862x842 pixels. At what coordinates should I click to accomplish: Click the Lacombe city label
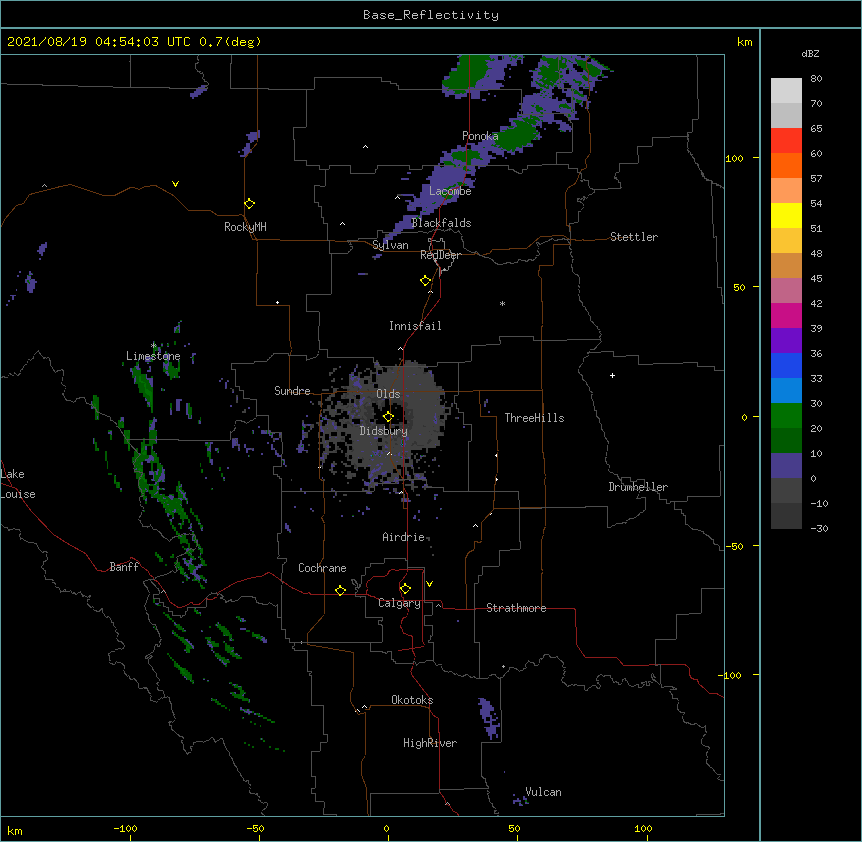(450, 191)
